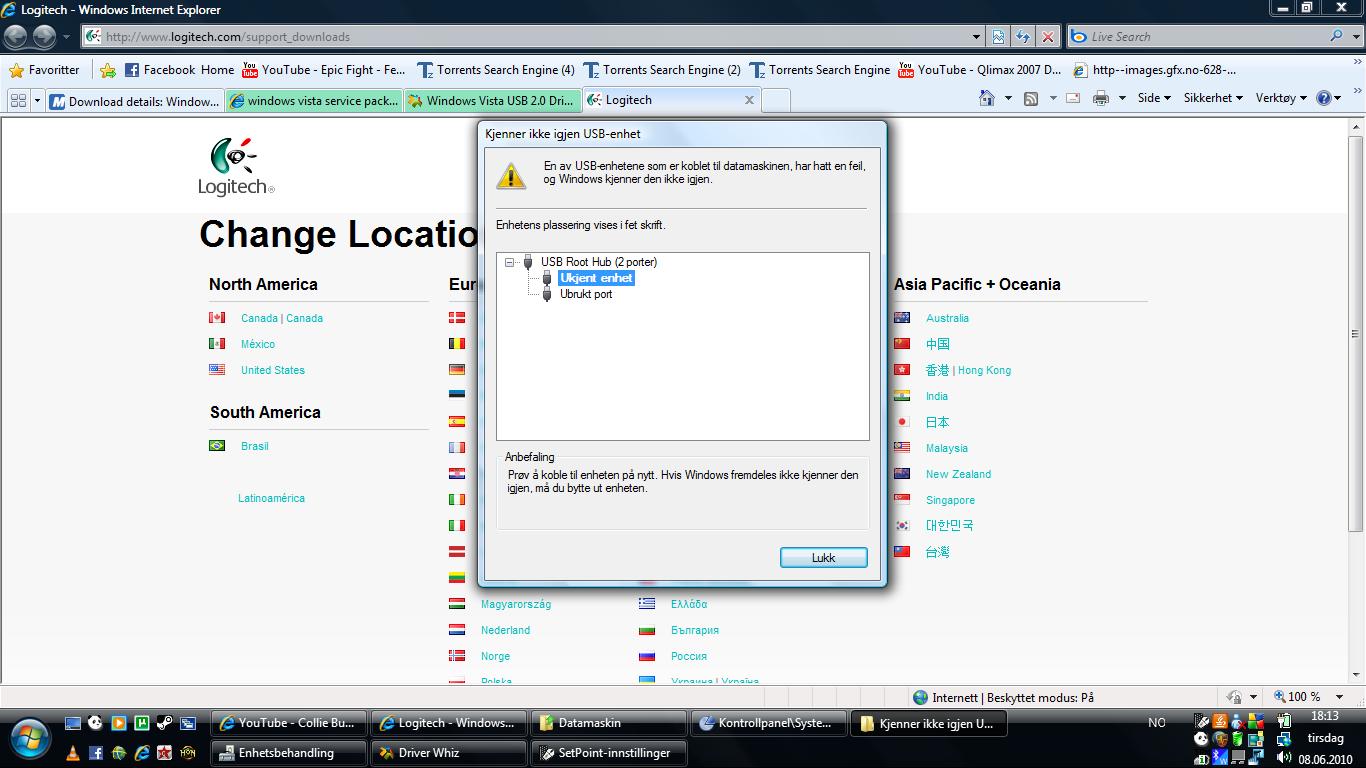This screenshot has height=768, width=1366.
Task: Click the USB Root Hub (2 porter) entry
Action: (599, 262)
